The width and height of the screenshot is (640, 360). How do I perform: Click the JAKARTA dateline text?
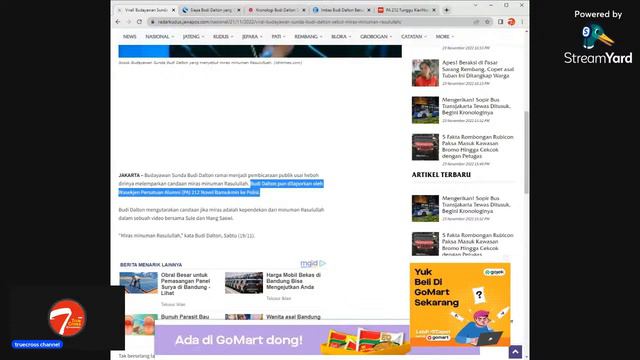point(129,175)
